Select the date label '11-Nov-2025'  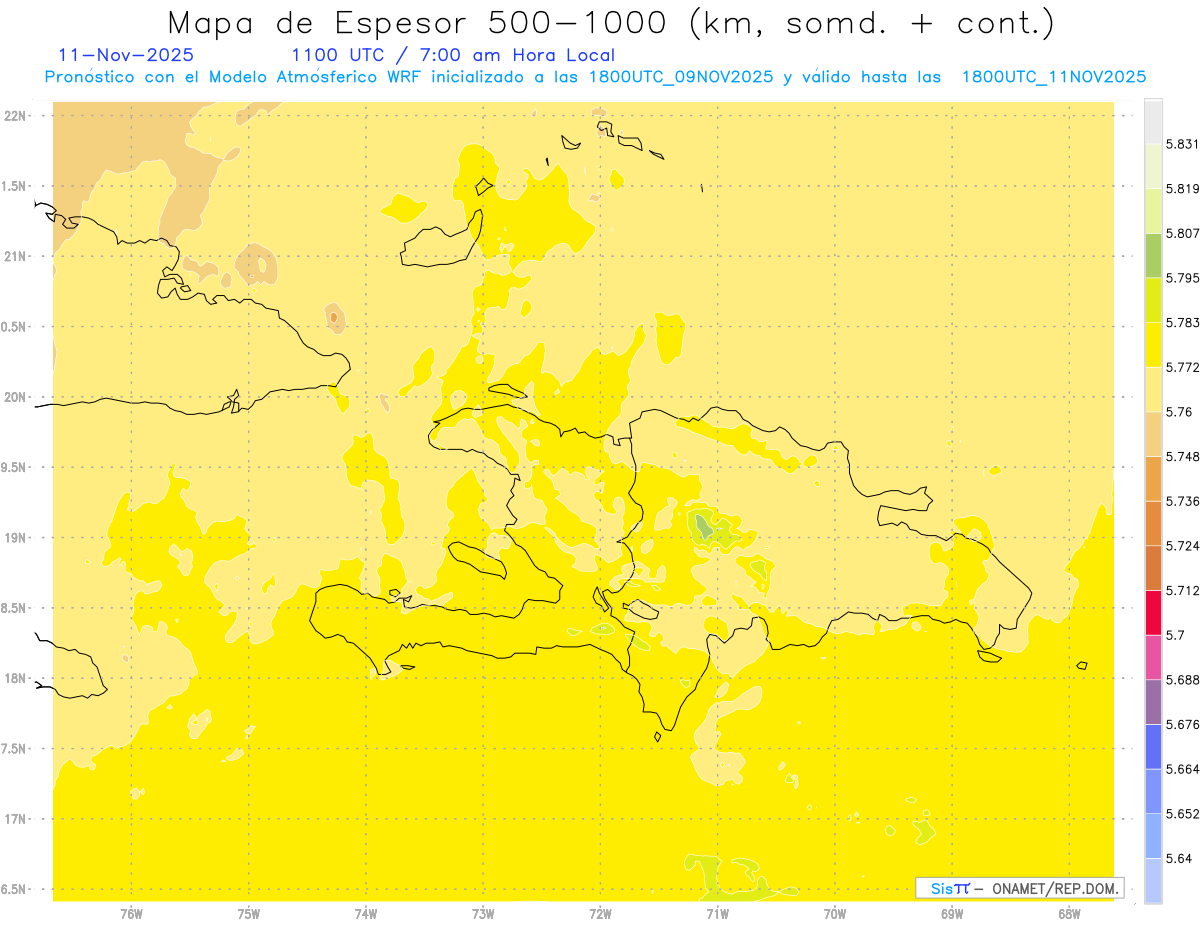pyautogui.click(x=127, y=56)
